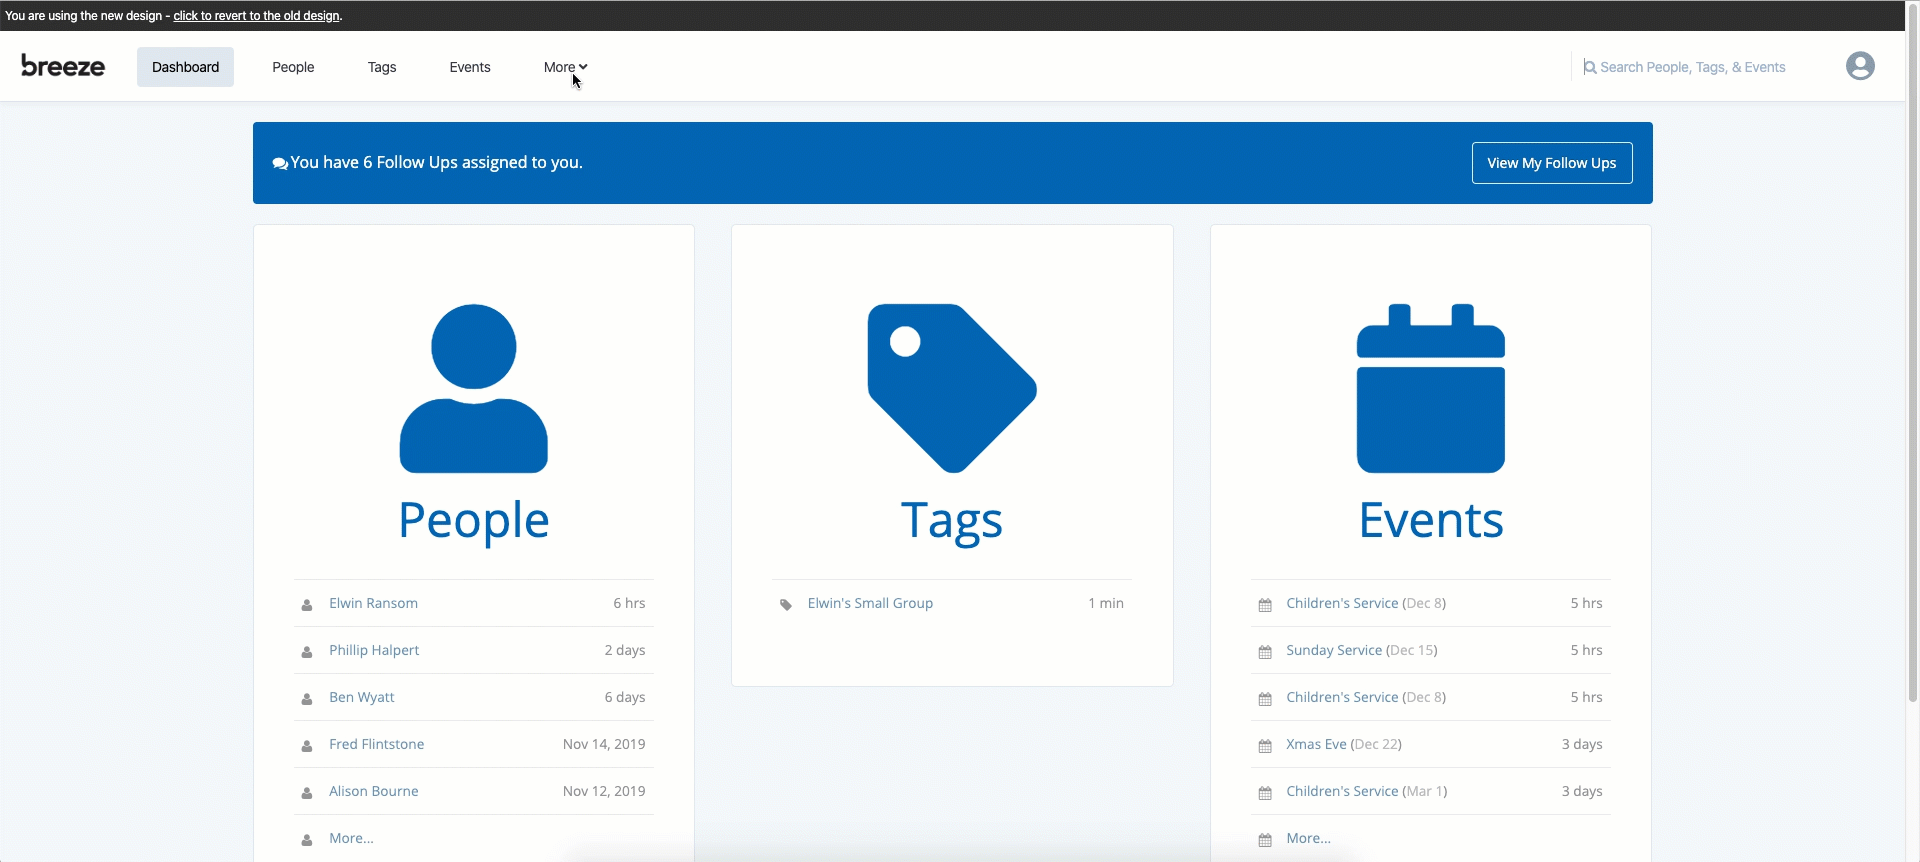Screen dimensions: 1920x862
Task: Click View My Follow Ups button
Action: pos(1552,163)
